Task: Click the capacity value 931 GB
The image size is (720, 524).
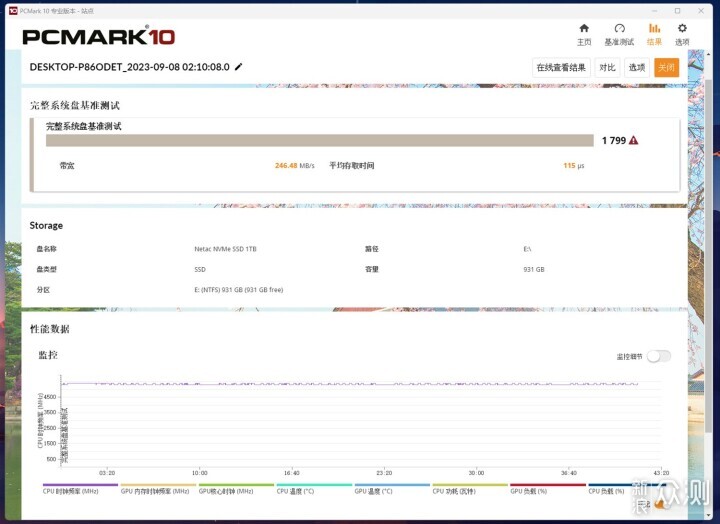Action: point(534,269)
